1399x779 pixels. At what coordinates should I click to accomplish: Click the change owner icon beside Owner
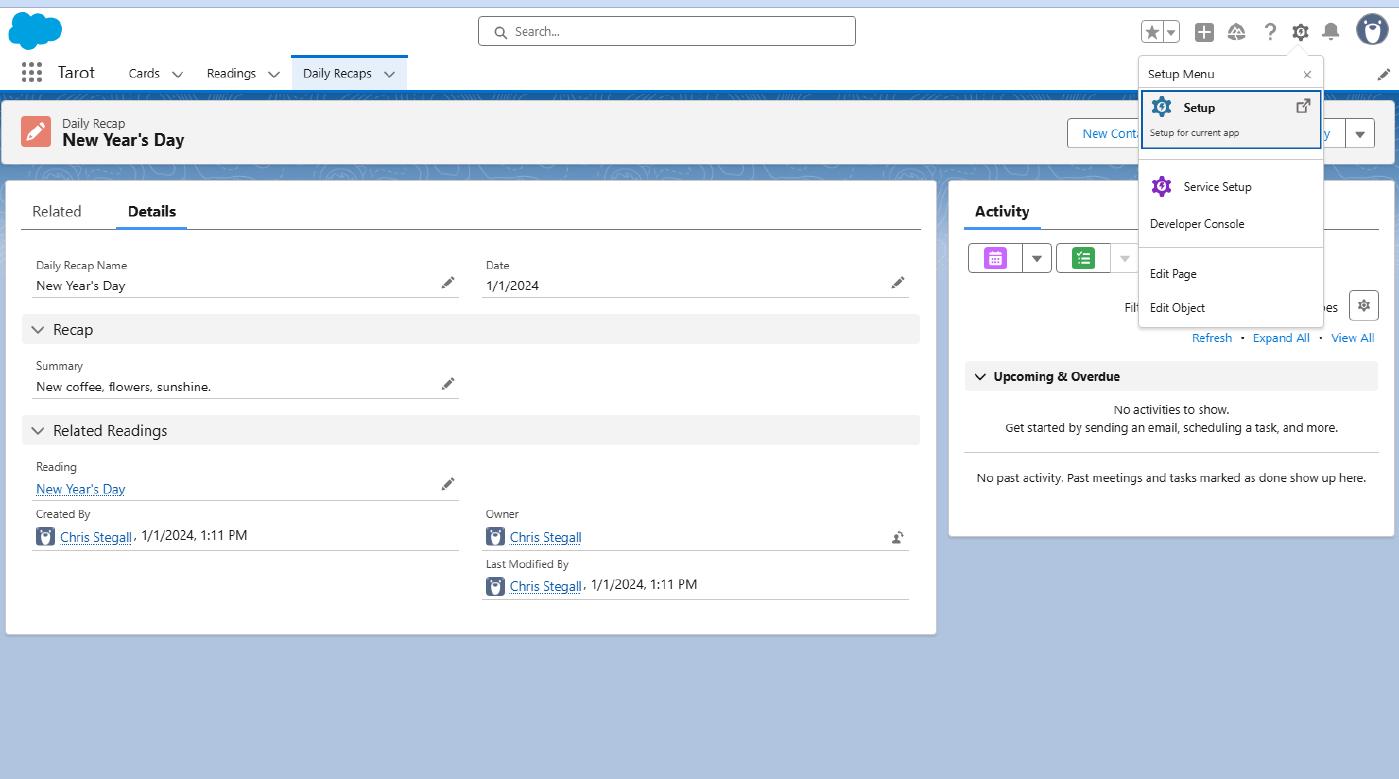click(897, 537)
